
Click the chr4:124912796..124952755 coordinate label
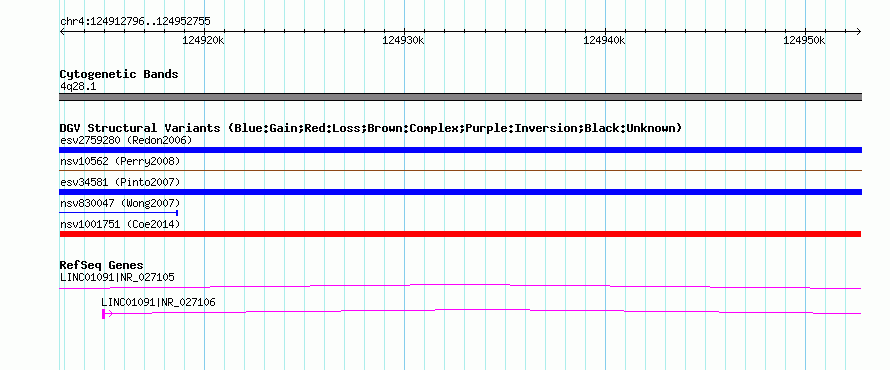[135, 22]
